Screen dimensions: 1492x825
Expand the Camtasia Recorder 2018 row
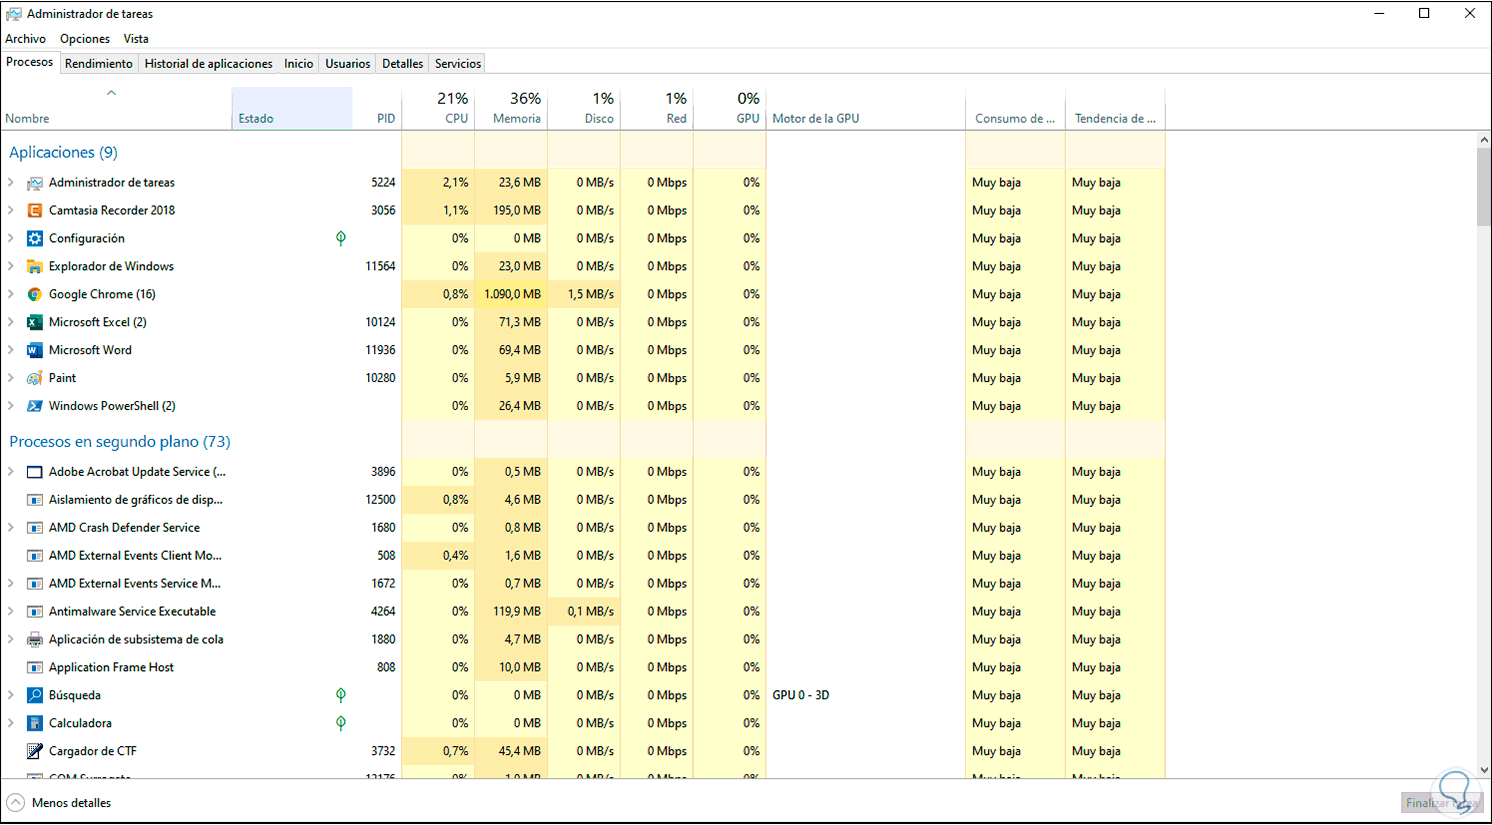click(x=11, y=211)
